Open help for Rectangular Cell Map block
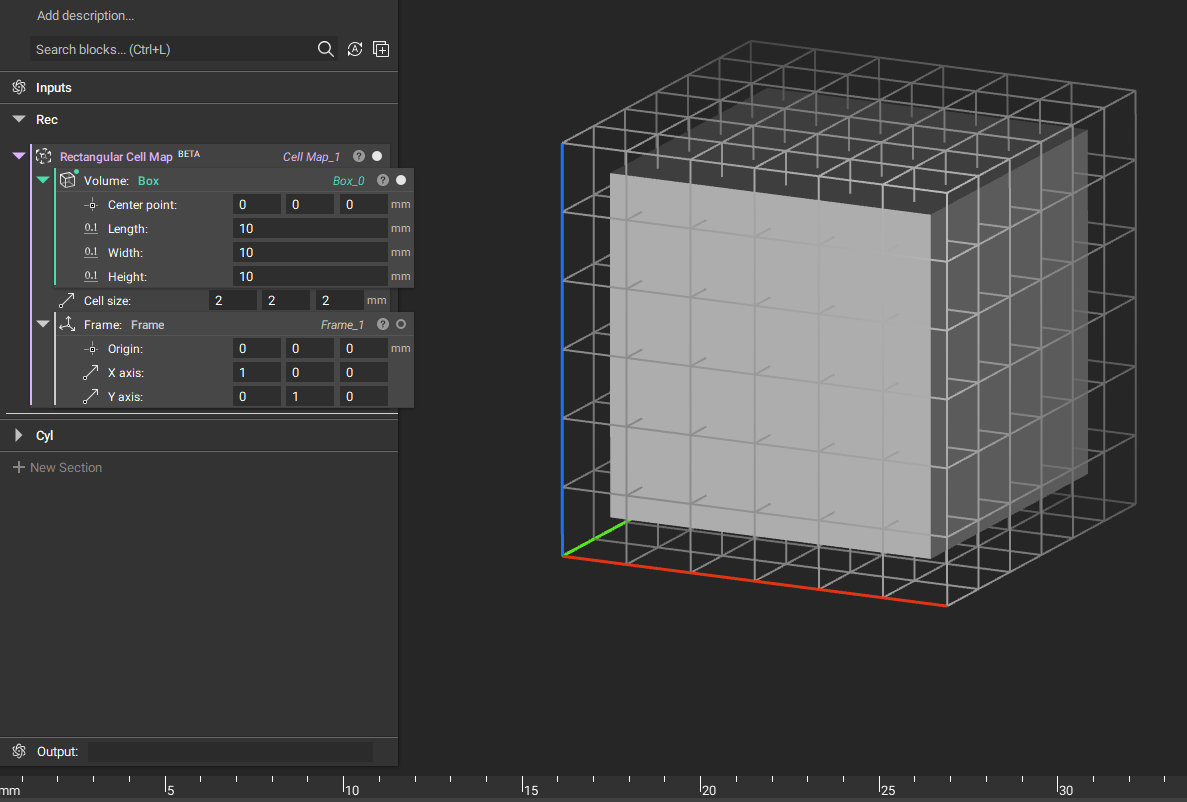Image resolution: width=1187 pixels, height=802 pixels. click(x=359, y=156)
